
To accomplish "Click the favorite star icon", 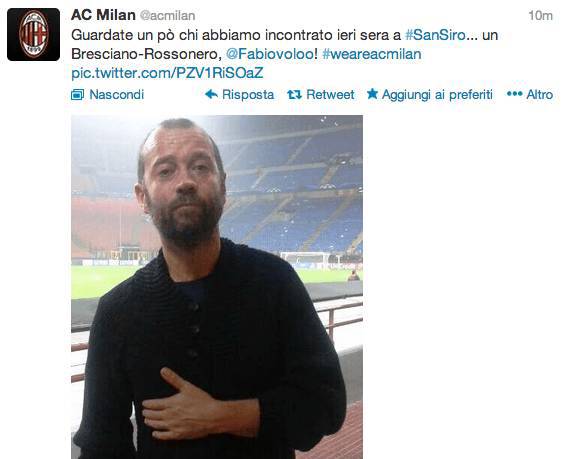I will coord(372,94).
